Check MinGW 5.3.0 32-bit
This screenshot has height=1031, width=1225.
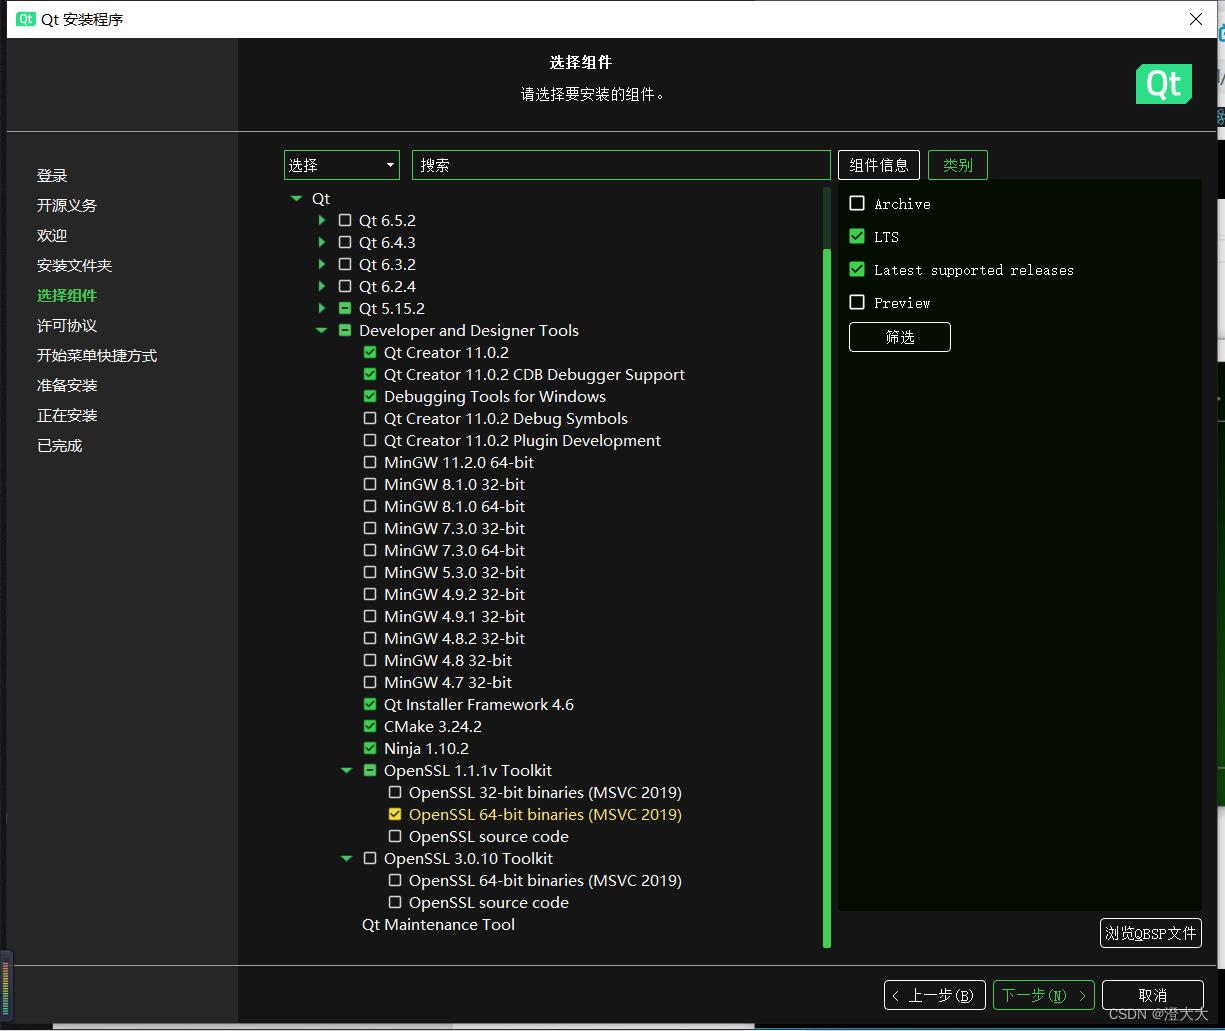[370, 572]
